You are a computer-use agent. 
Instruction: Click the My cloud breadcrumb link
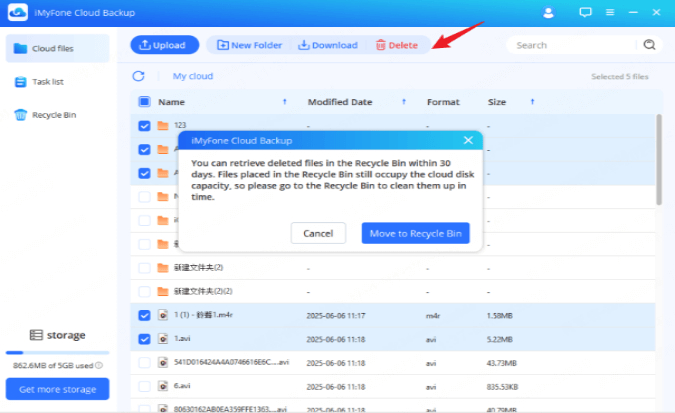[193, 76]
